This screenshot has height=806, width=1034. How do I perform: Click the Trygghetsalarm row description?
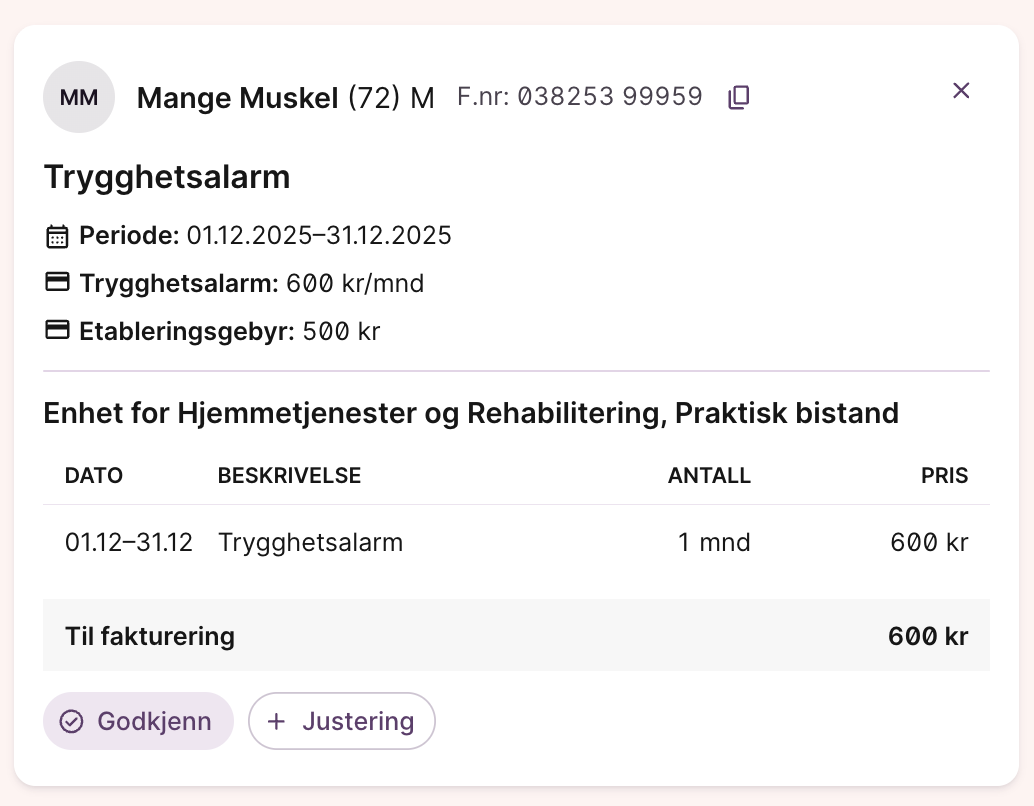(x=310, y=543)
